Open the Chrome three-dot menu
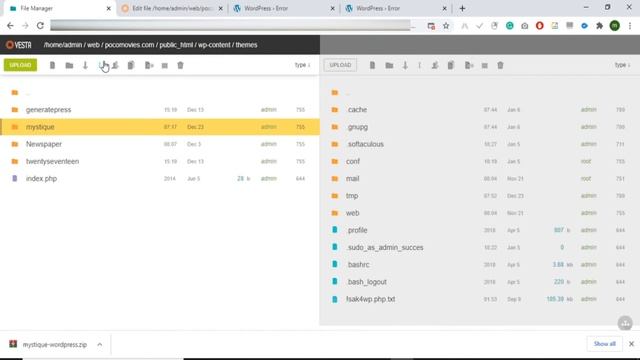 click(630, 26)
